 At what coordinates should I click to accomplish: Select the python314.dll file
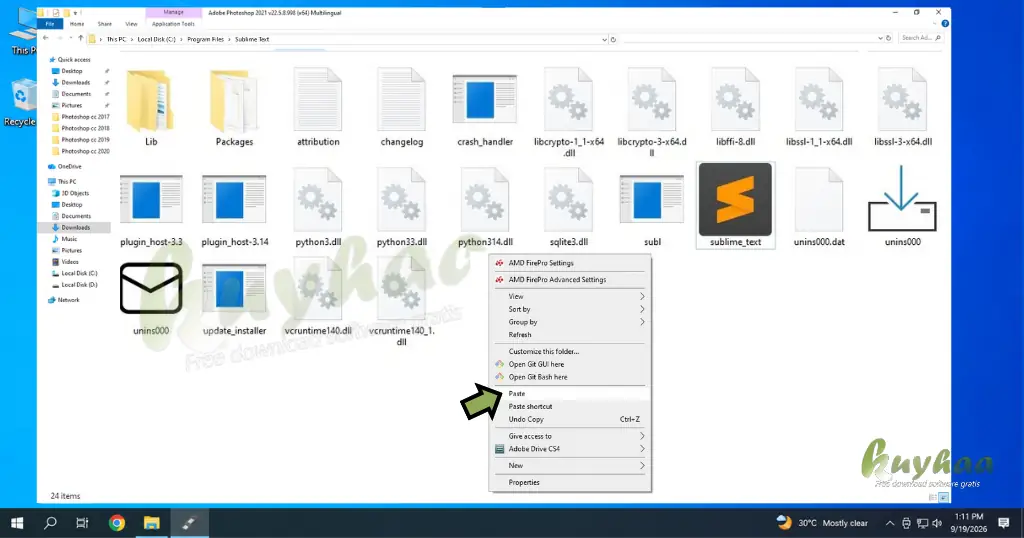tap(485, 206)
